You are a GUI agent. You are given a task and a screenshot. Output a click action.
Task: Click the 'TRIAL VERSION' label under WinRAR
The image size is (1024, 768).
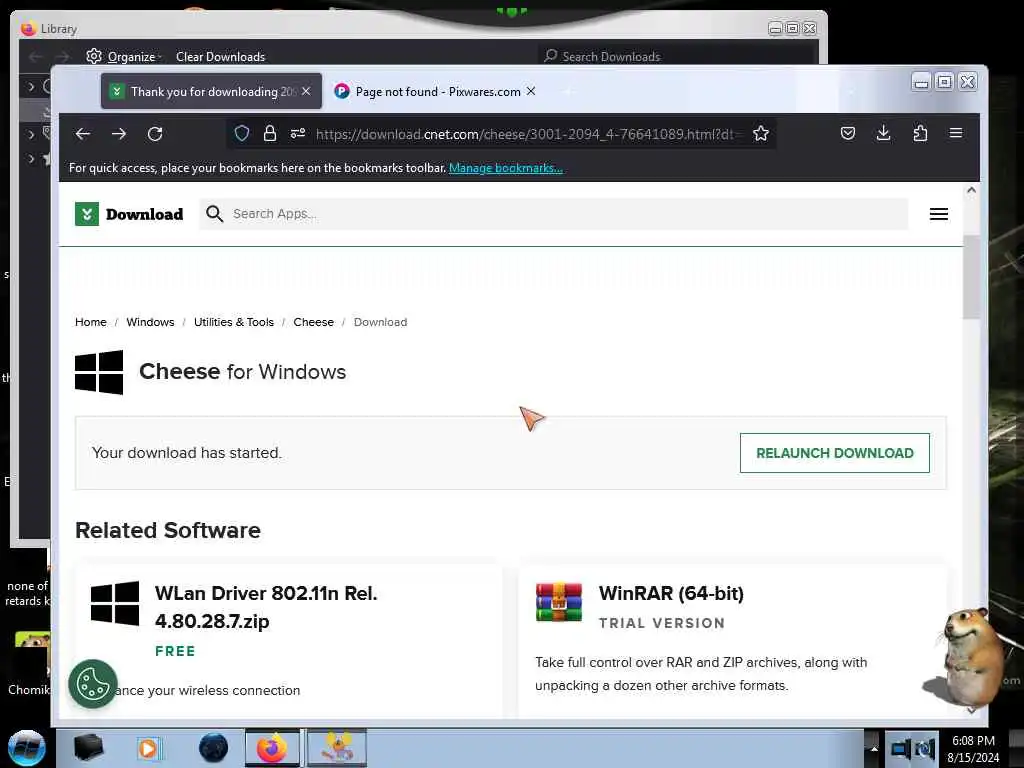click(662, 623)
